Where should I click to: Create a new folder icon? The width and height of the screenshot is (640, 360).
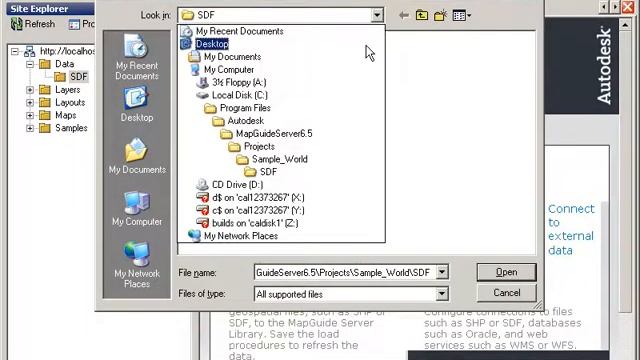click(x=440, y=16)
